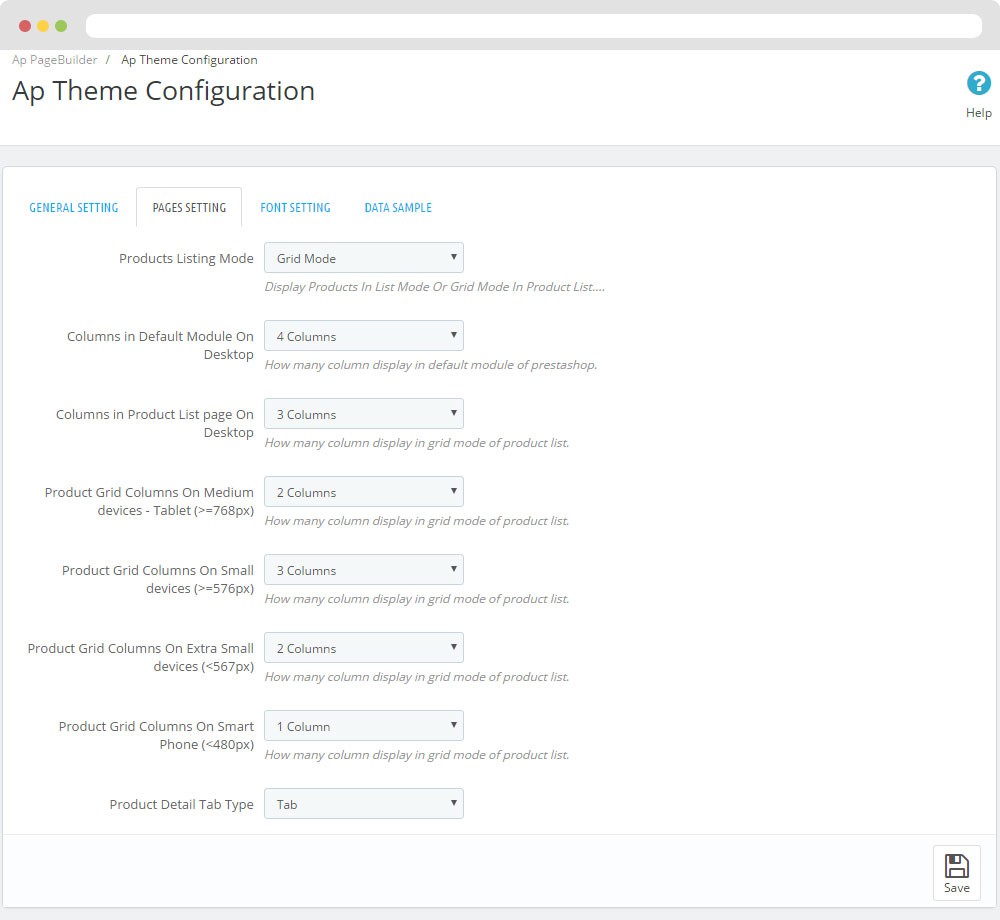The height and width of the screenshot is (920, 1000).
Task: Expand Medium devices Tablet columns dropdown
Action: tap(364, 492)
